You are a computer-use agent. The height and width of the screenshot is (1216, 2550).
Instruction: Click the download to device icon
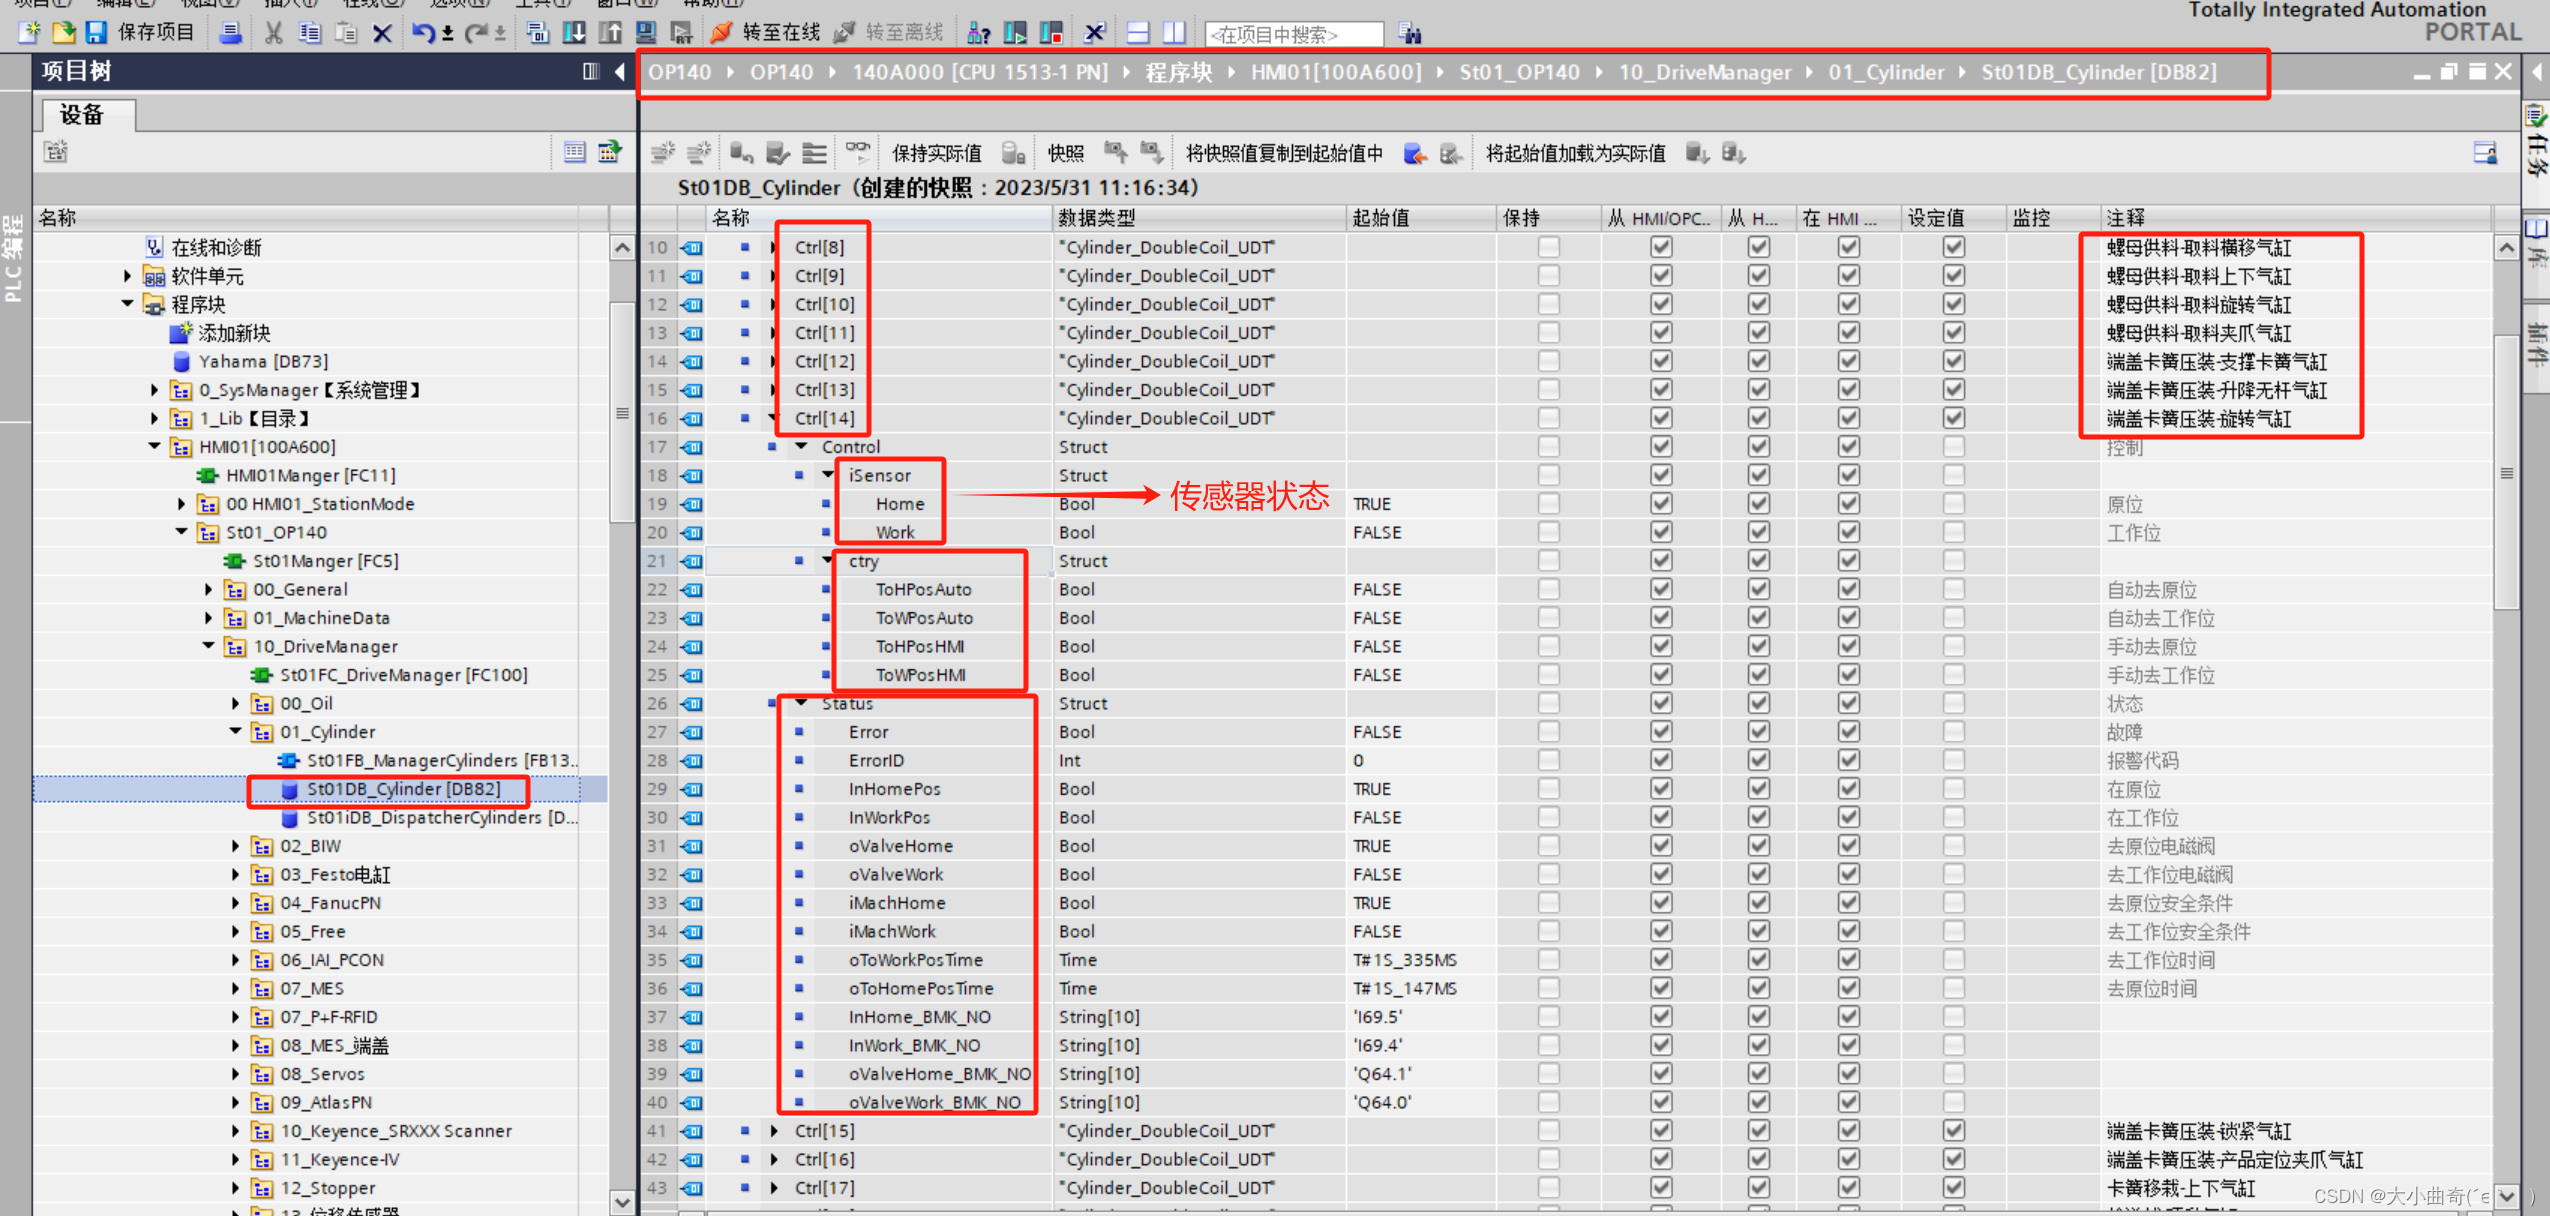tap(574, 33)
